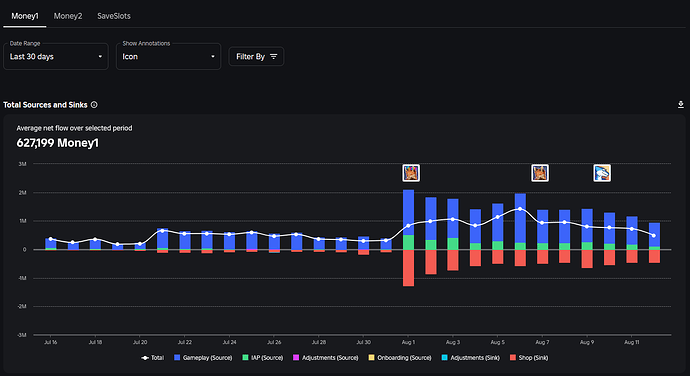690x376 pixels.
Task: Open the Show Annotations dropdown
Action: [x=169, y=56]
